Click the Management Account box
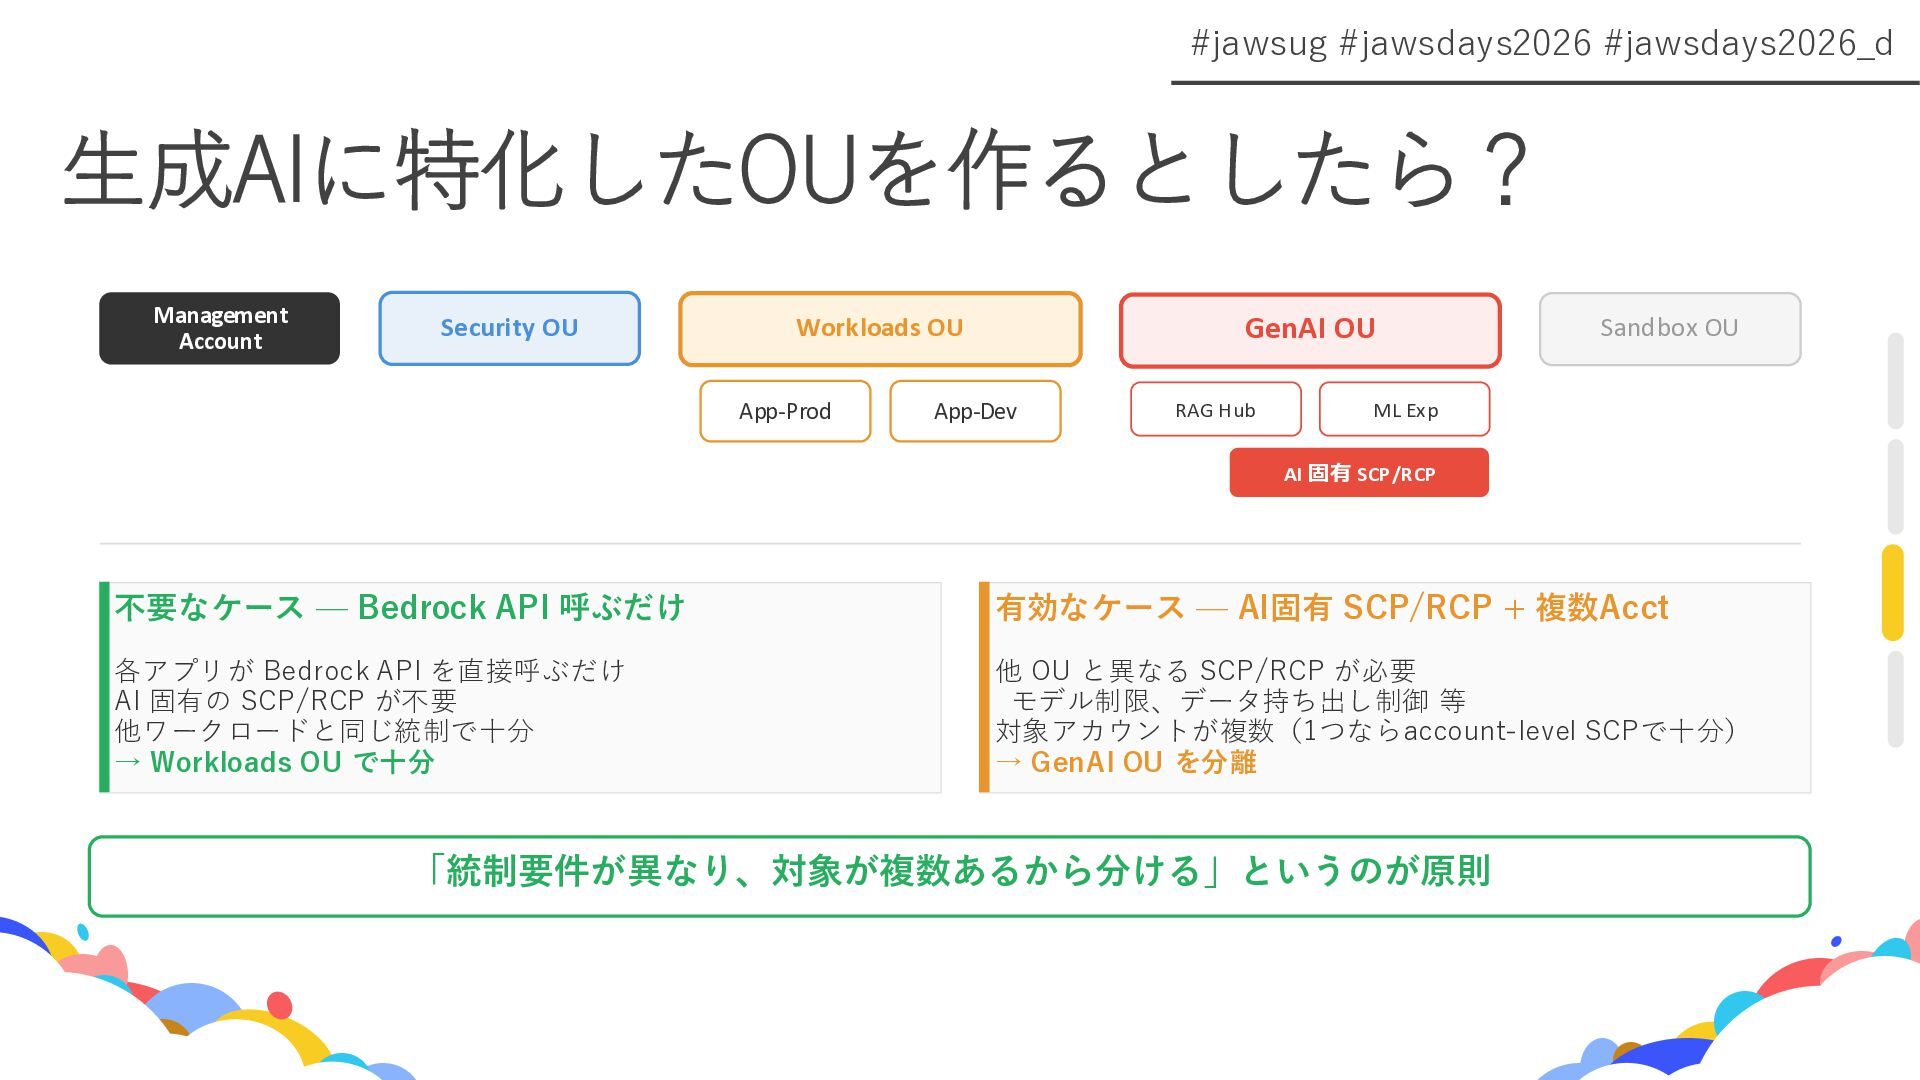This screenshot has width=1920, height=1080. tap(219, 328)
